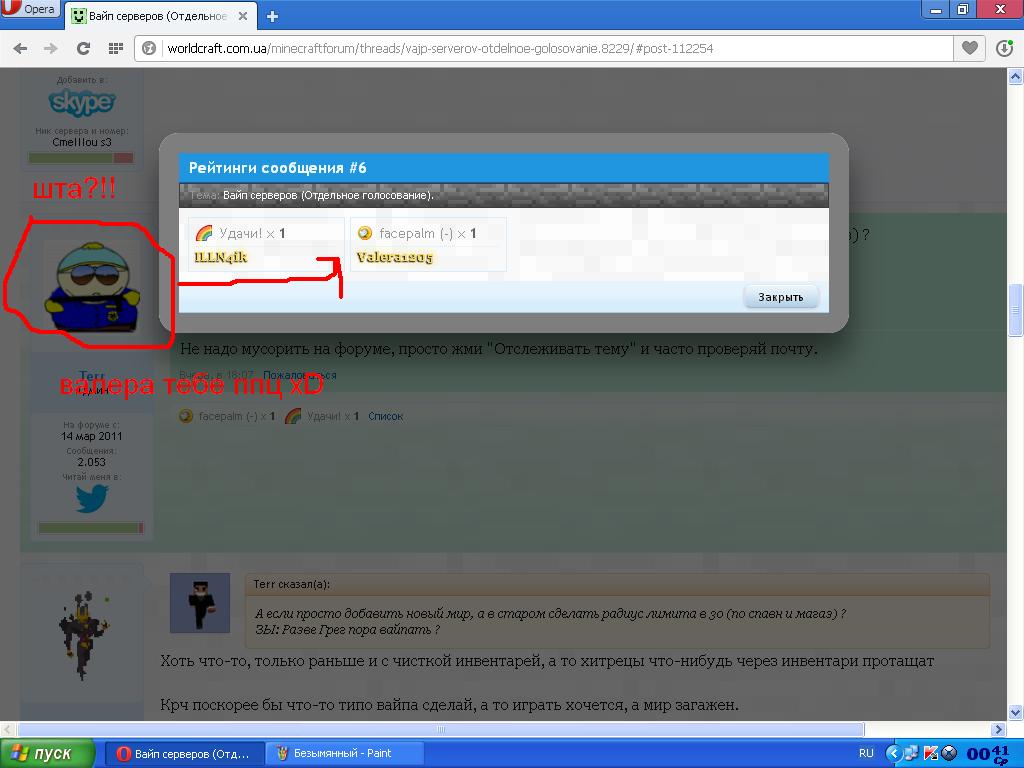This screenshot has height=768, width=1024.
Task: Open the Windows пуск Start button
Action: click(46, 754)
